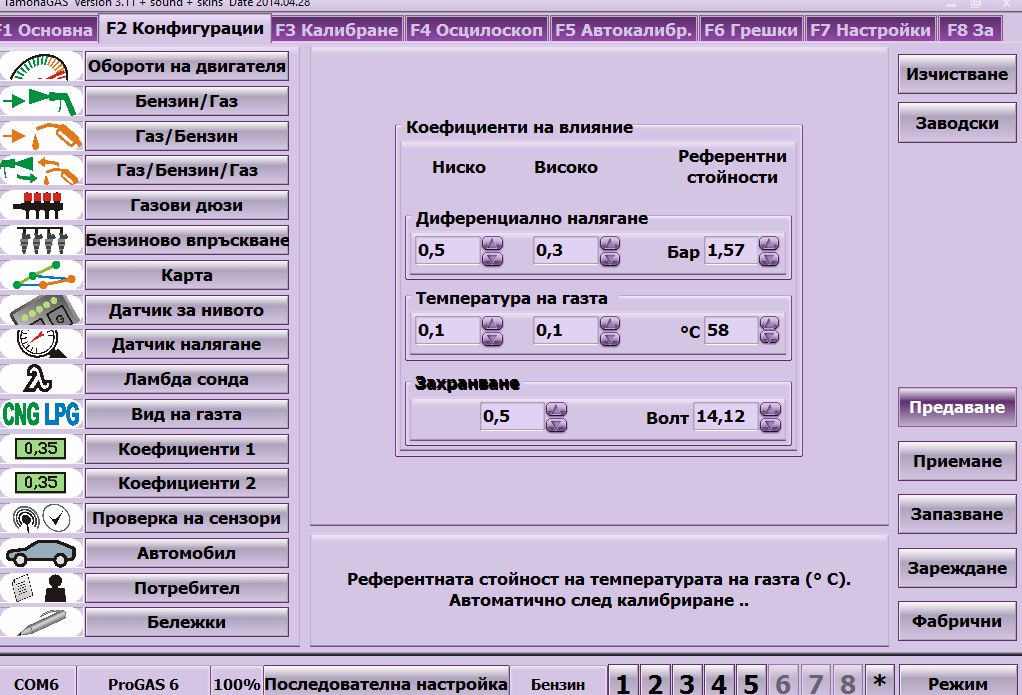This screenshot has width=1022, height=695.
Task: Switch to the F4 Осцилоскоп tab
Action: pyautogui.click(x=476, y=30)
